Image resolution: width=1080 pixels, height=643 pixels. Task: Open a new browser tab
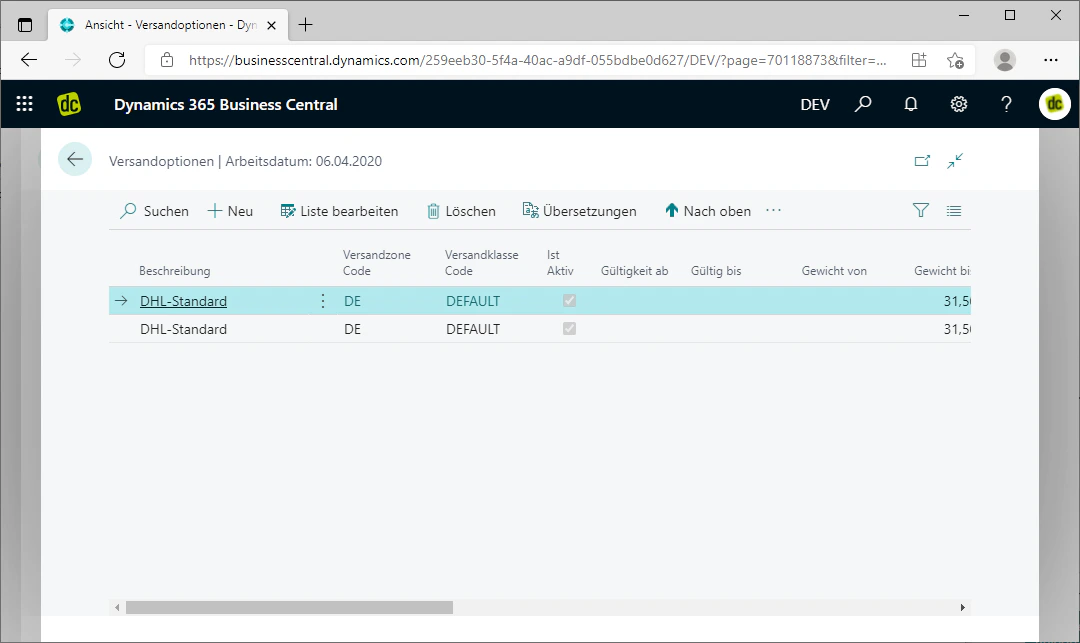pos(305,25)
